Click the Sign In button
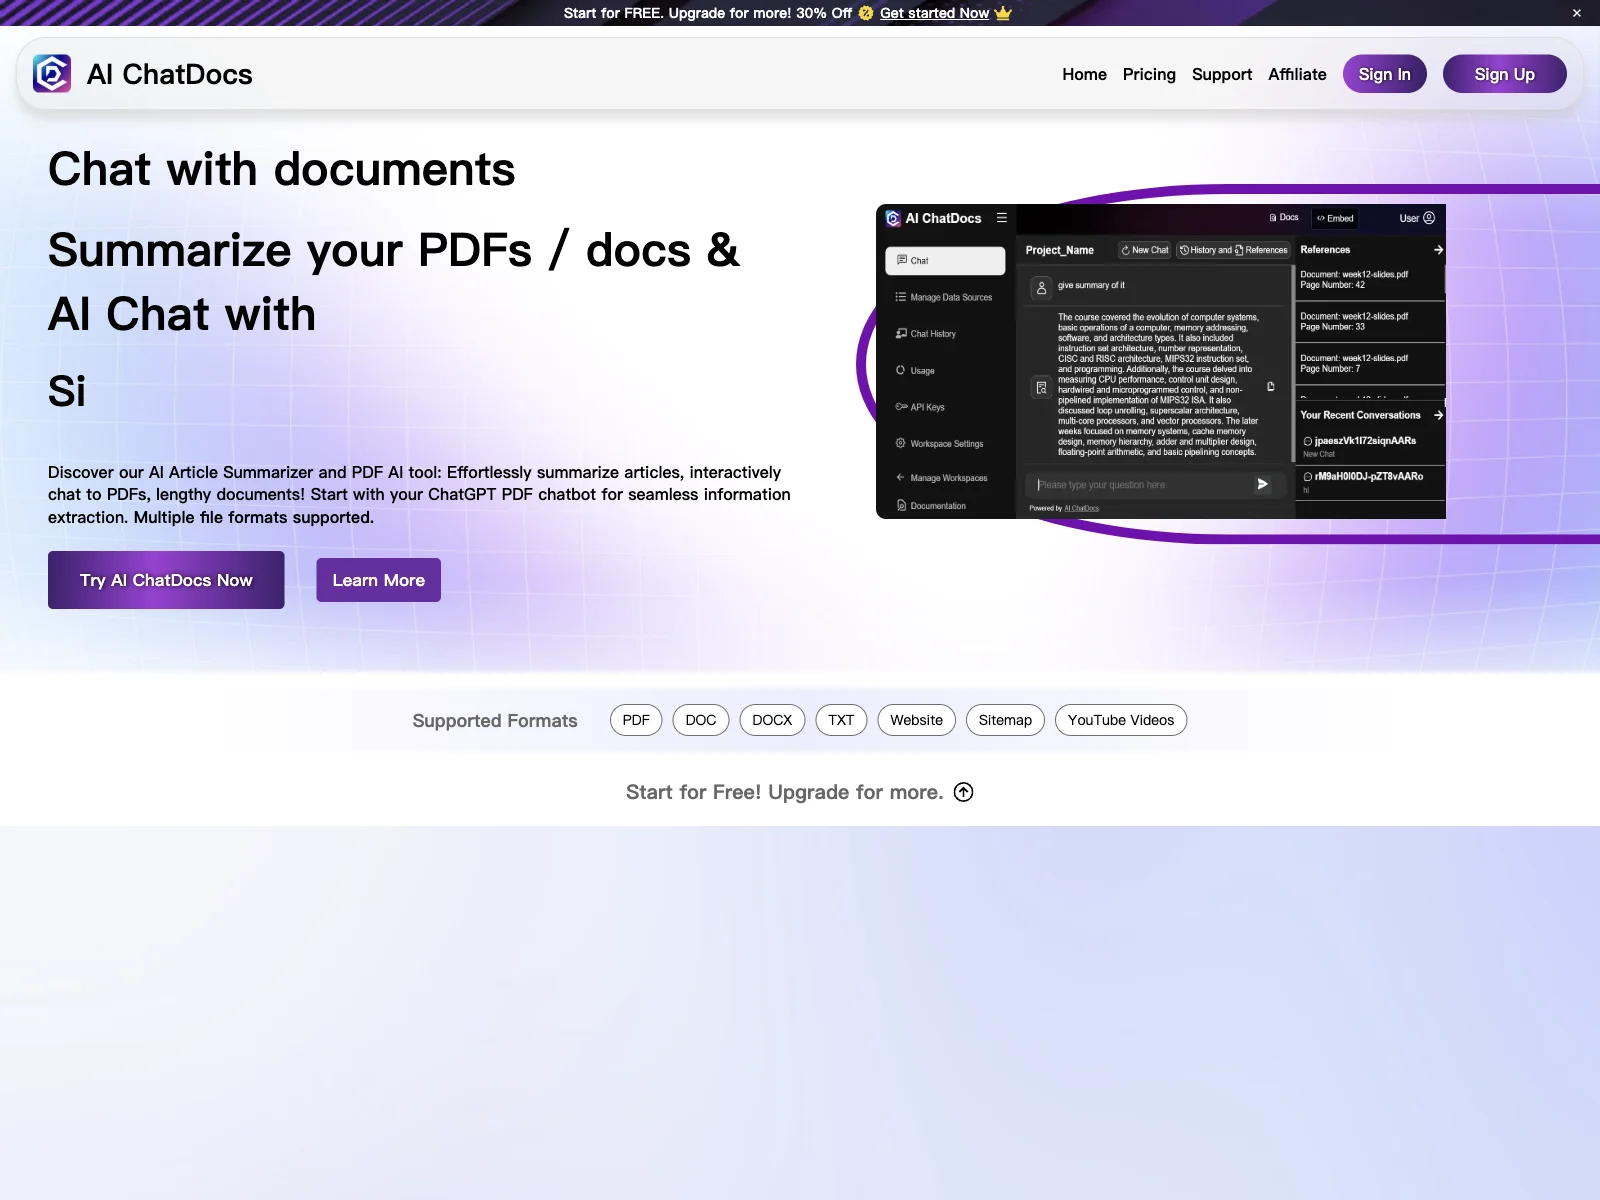Image resolution: width=1600 pixels, height=1200 pixels. point(1385,74)
